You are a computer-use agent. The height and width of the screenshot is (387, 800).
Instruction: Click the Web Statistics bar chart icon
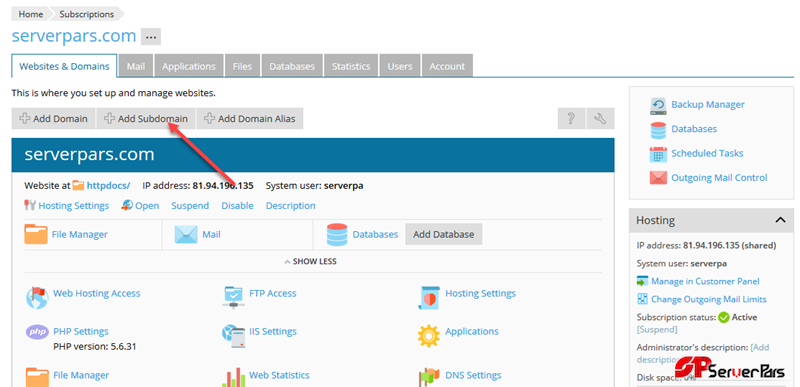click(x=233, y=377)
